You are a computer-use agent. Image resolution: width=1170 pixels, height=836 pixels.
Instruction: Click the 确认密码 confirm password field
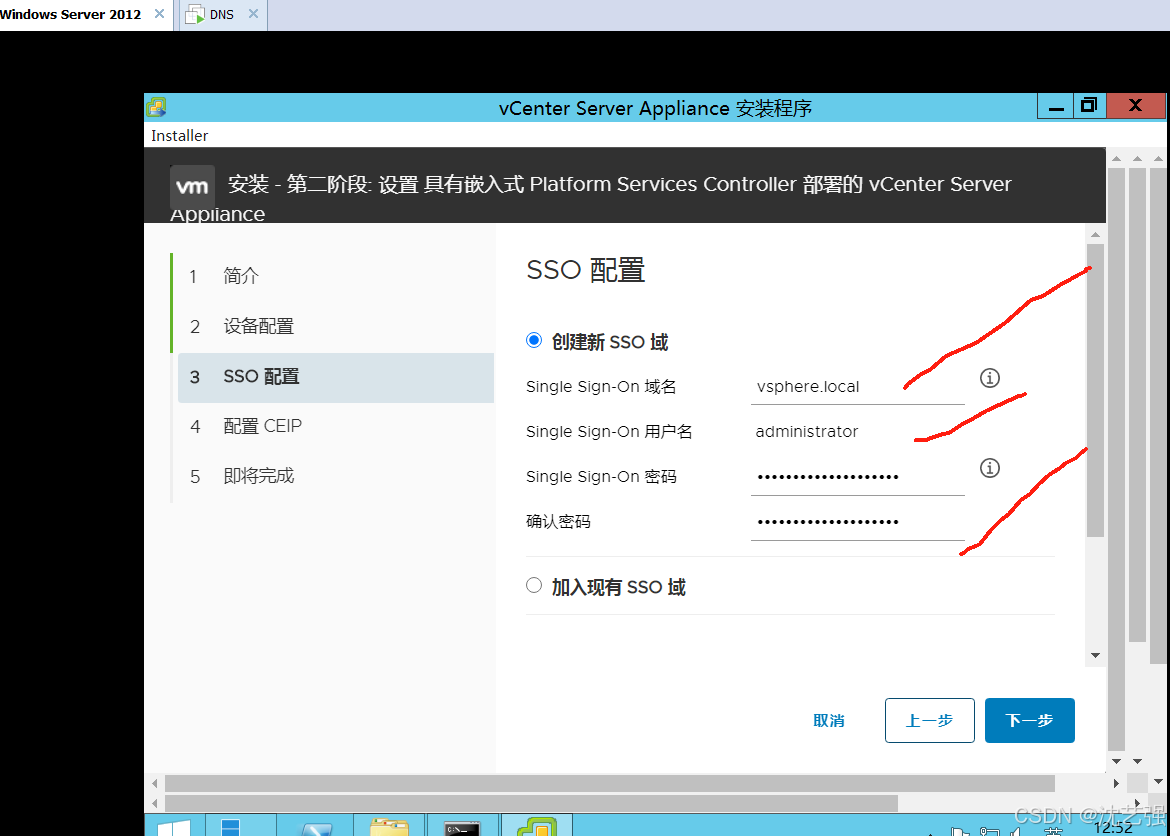click(x=857, y=522)
